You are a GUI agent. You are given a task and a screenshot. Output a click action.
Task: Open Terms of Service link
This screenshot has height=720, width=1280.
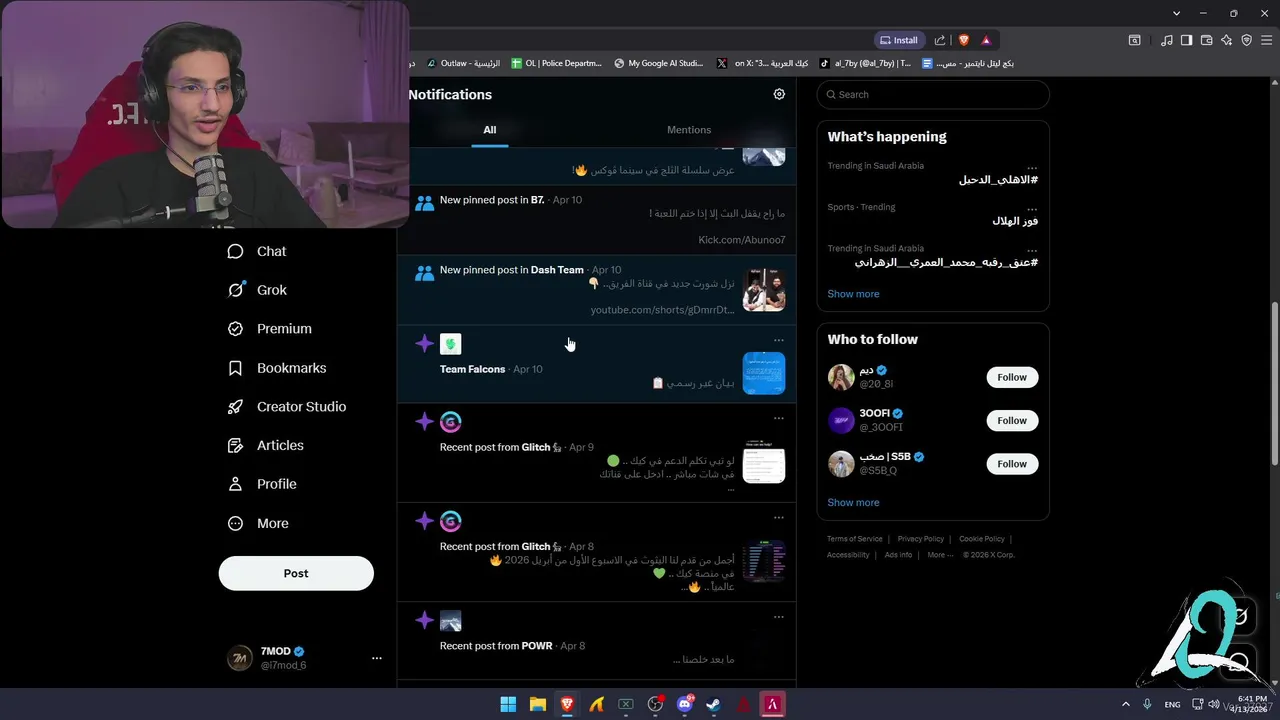(855, 539)
